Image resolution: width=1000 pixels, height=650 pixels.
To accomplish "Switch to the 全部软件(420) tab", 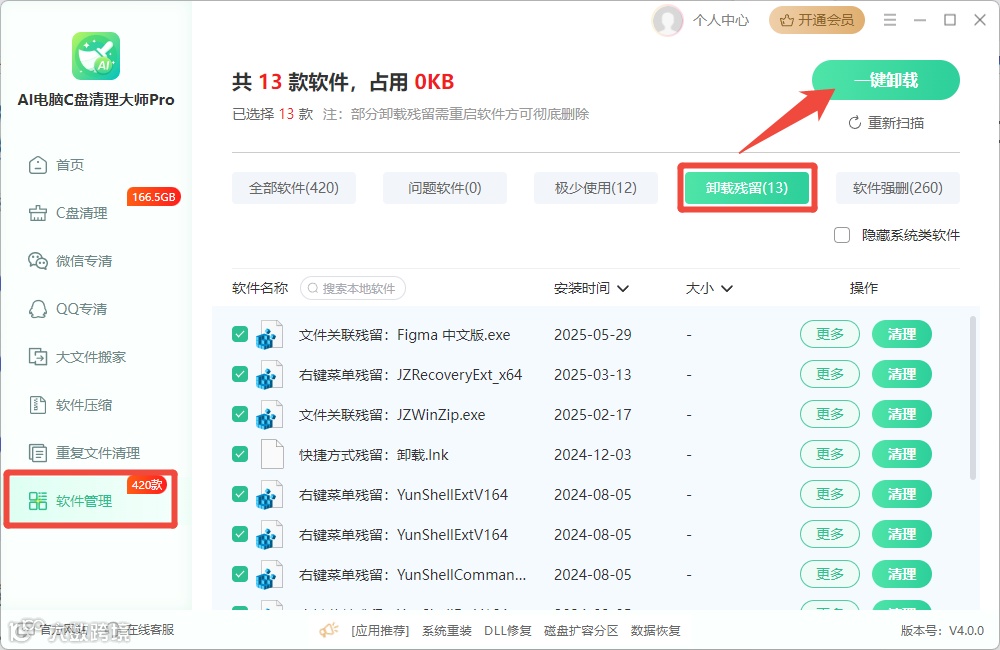I will coord(294,188).
